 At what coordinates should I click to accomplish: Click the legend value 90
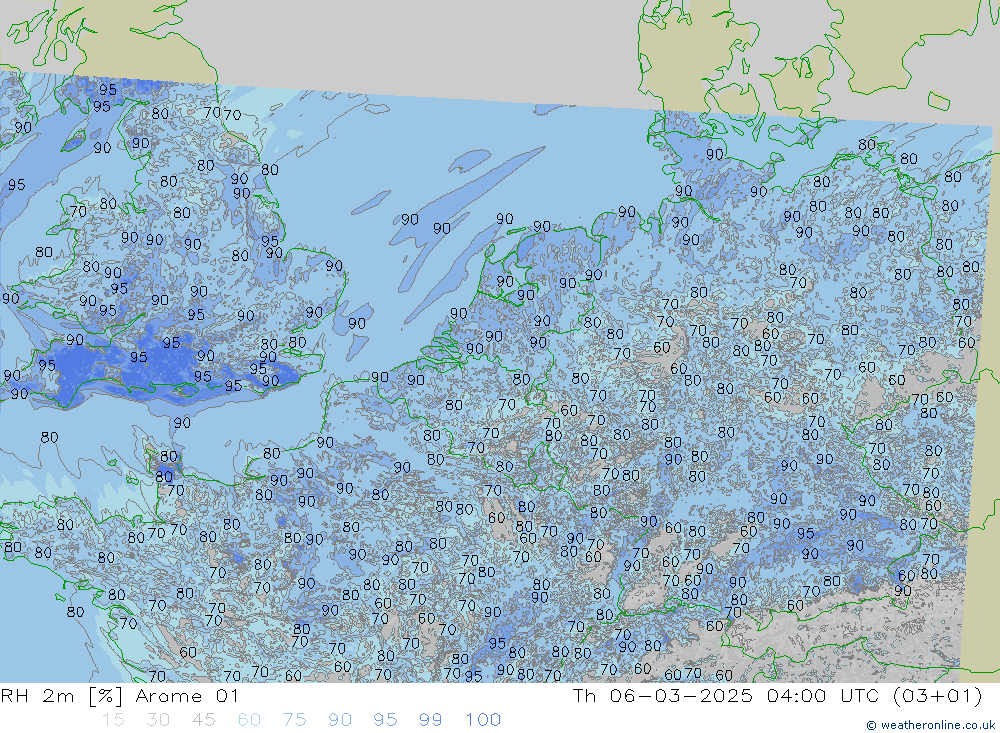coord(340,720)
